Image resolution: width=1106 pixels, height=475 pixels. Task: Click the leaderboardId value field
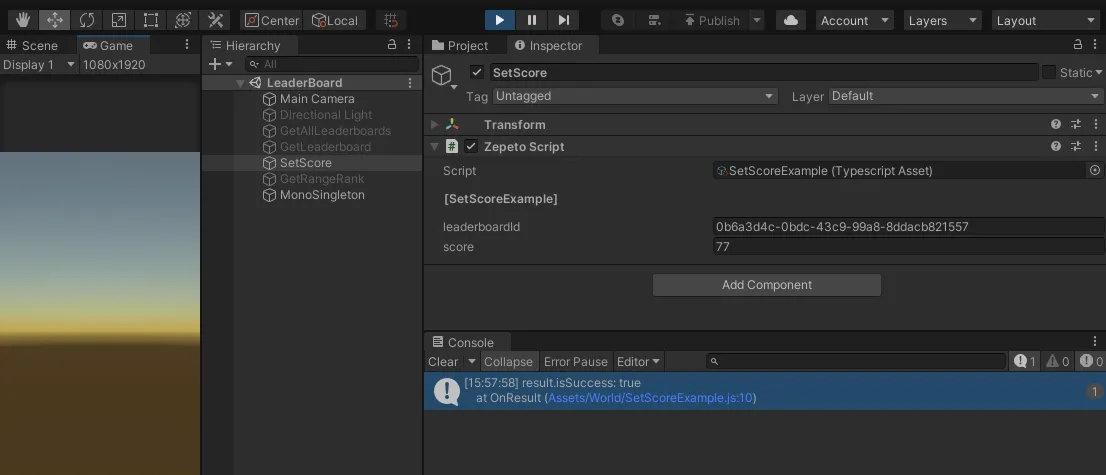tap(908, 227)
